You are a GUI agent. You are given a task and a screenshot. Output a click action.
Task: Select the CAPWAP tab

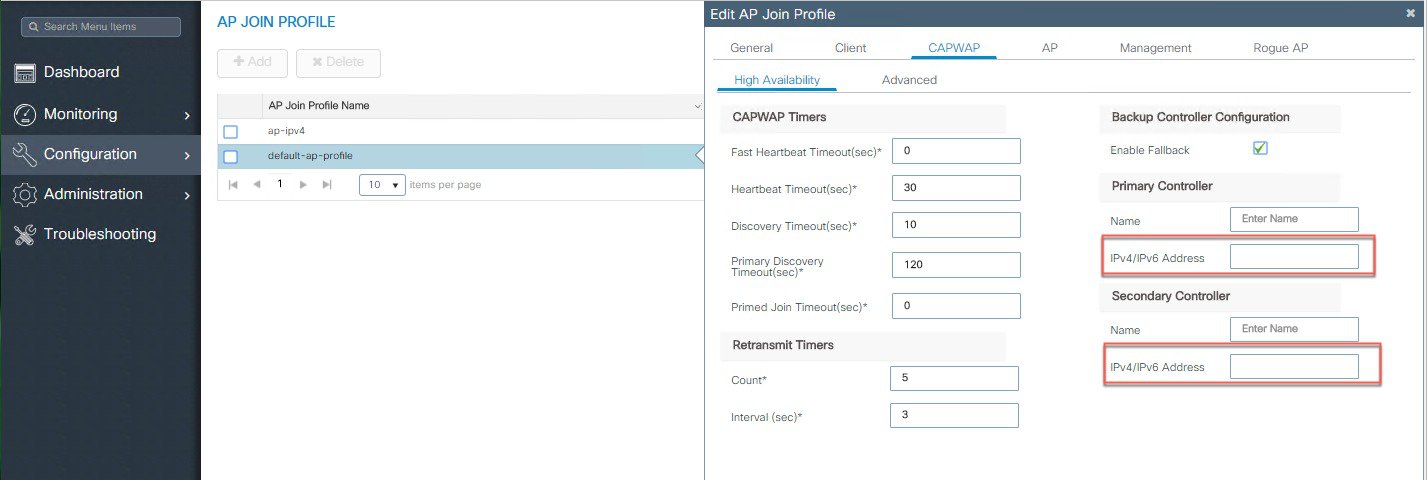click(954, 48)
